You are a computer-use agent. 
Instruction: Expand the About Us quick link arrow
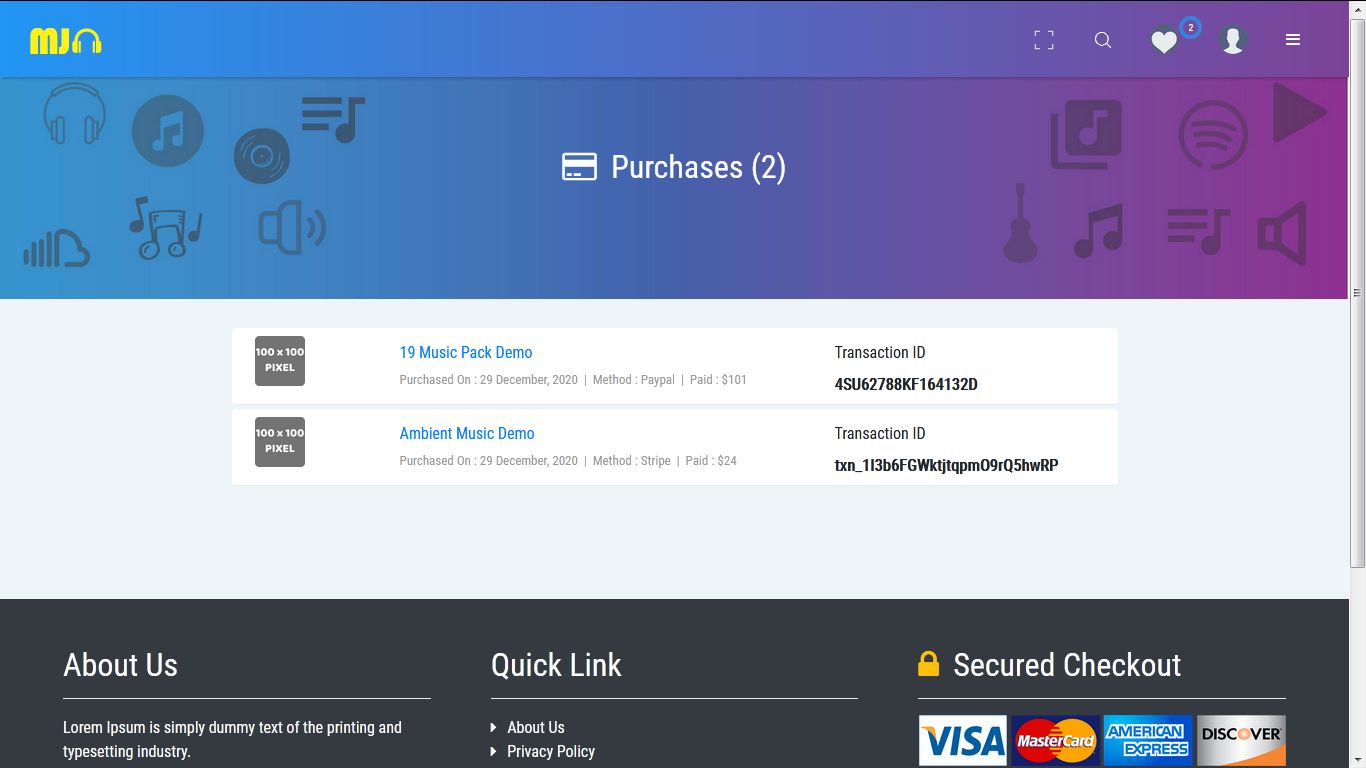492,727
